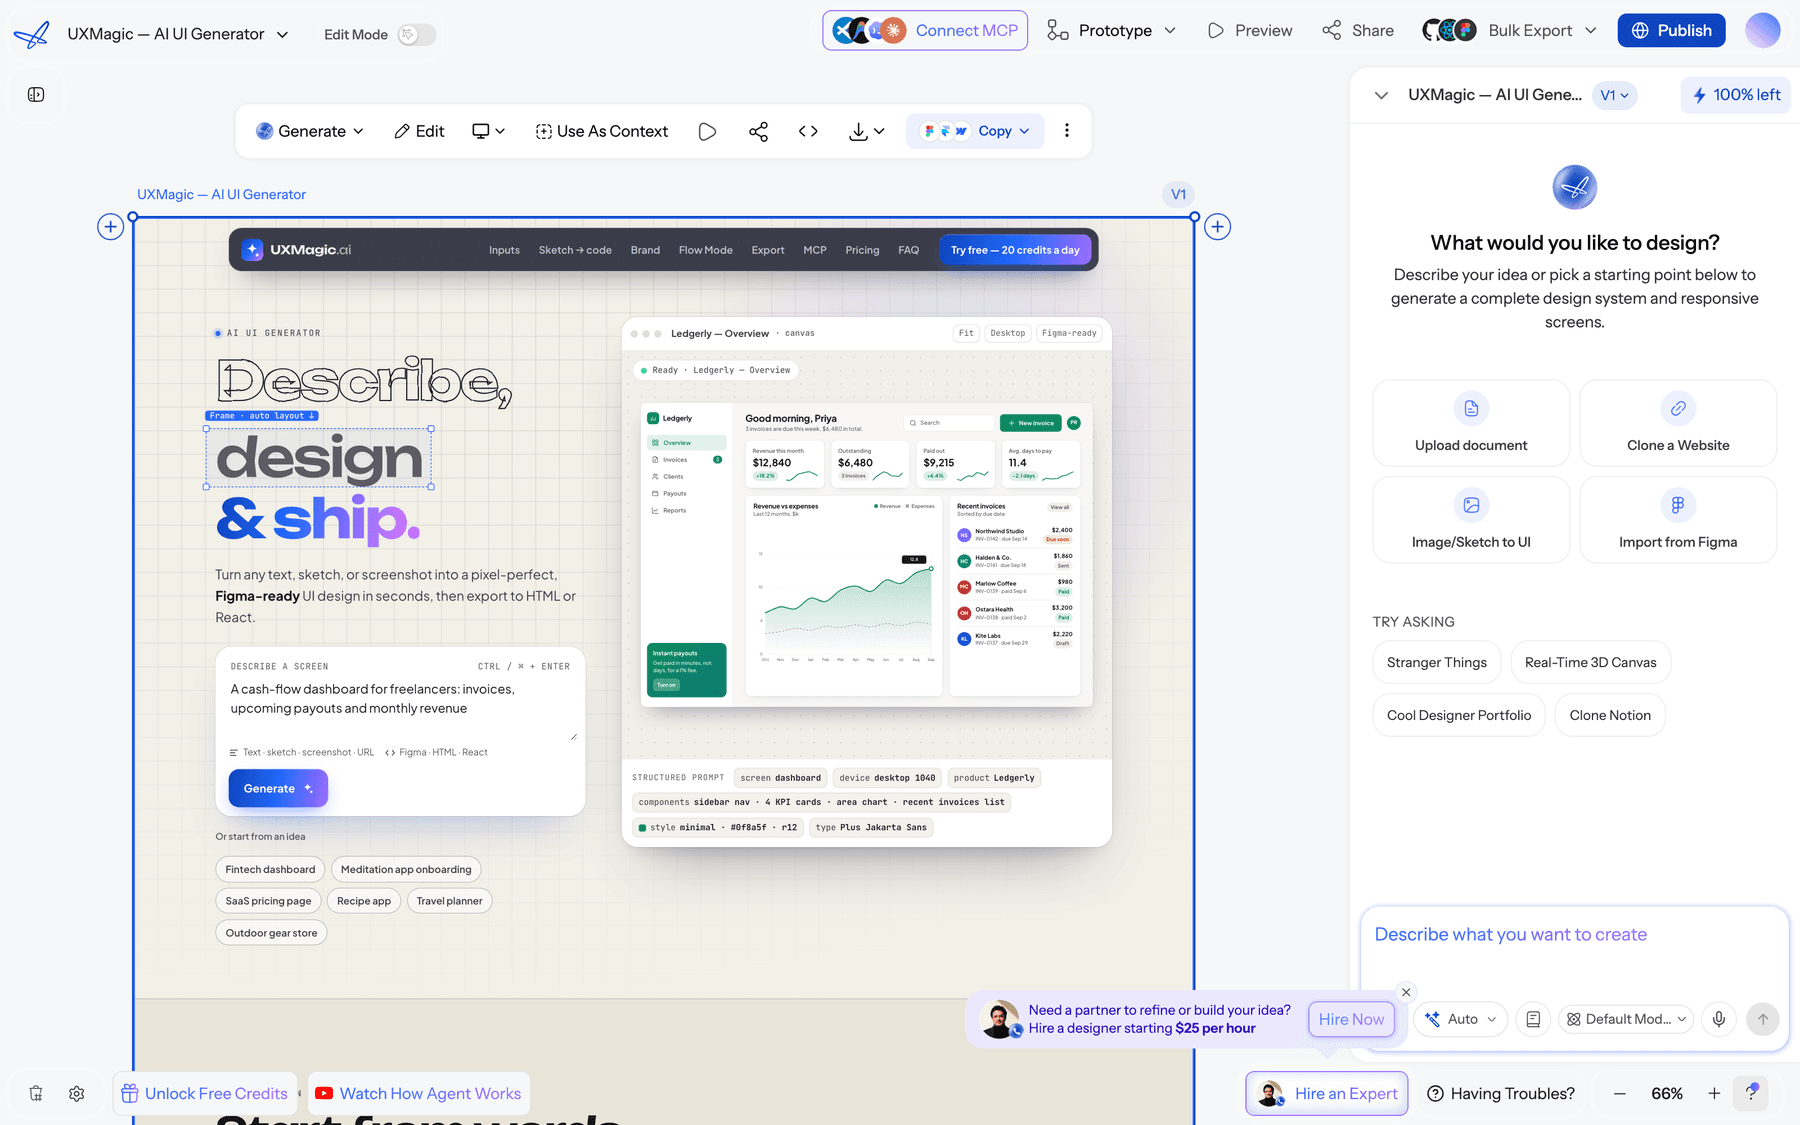Open the V1 version dropdown in chat panel
Viewport: 1800px width, 1125px height.
coord(1614,95)
